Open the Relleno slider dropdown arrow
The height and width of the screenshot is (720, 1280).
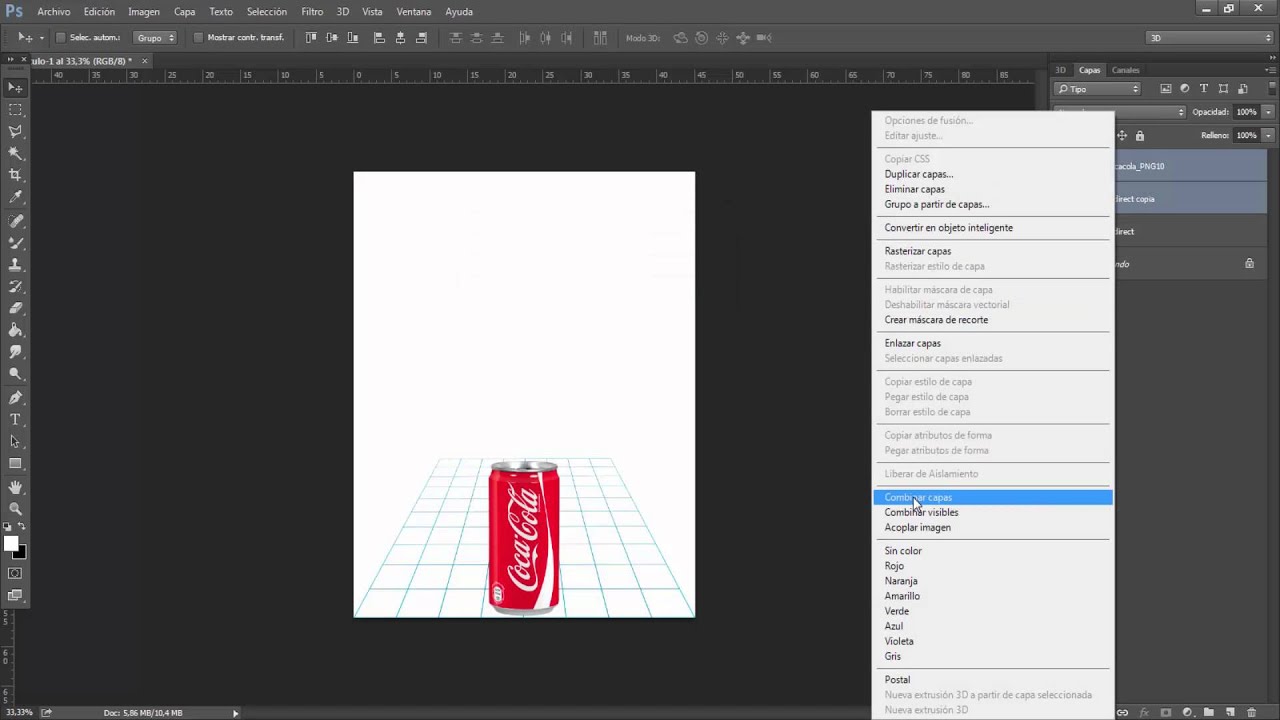(1268, 135)
